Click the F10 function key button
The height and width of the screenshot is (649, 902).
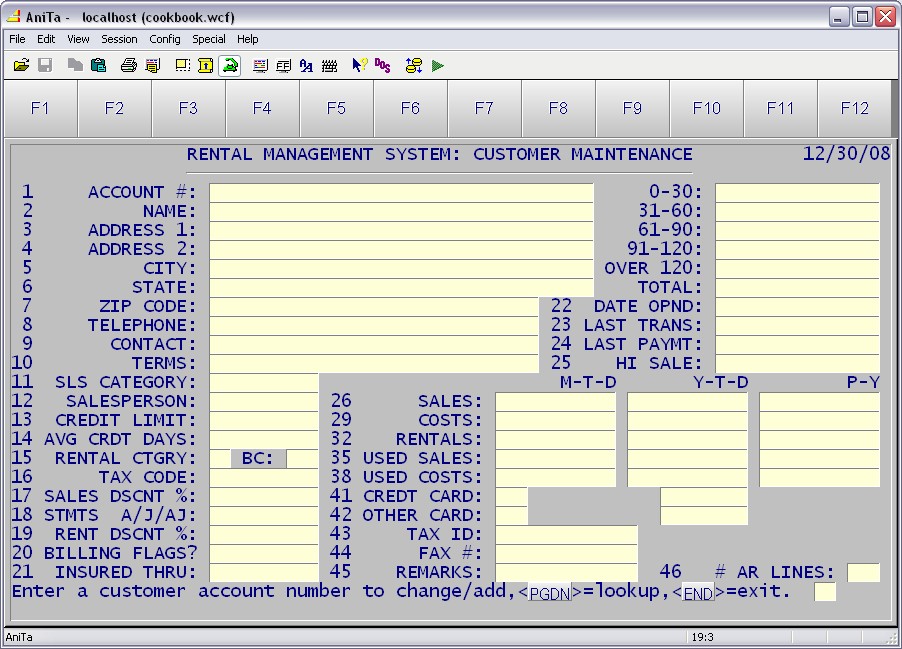[x=706, y=108]
